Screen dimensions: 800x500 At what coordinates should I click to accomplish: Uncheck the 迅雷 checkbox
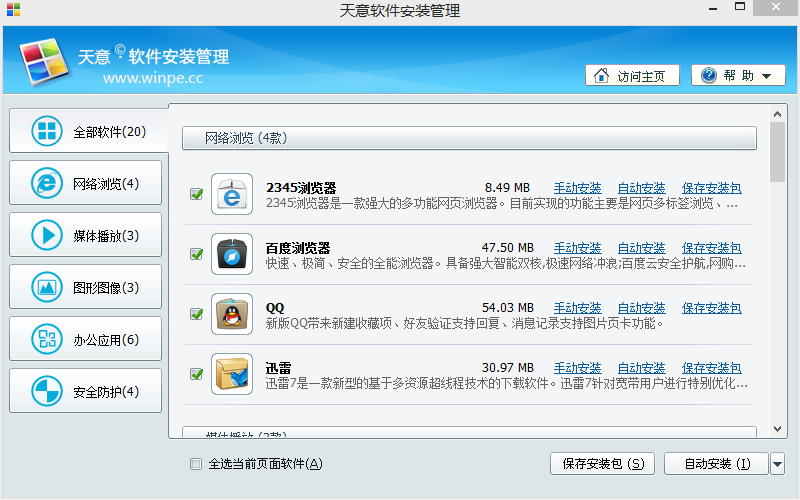(196, 374)
